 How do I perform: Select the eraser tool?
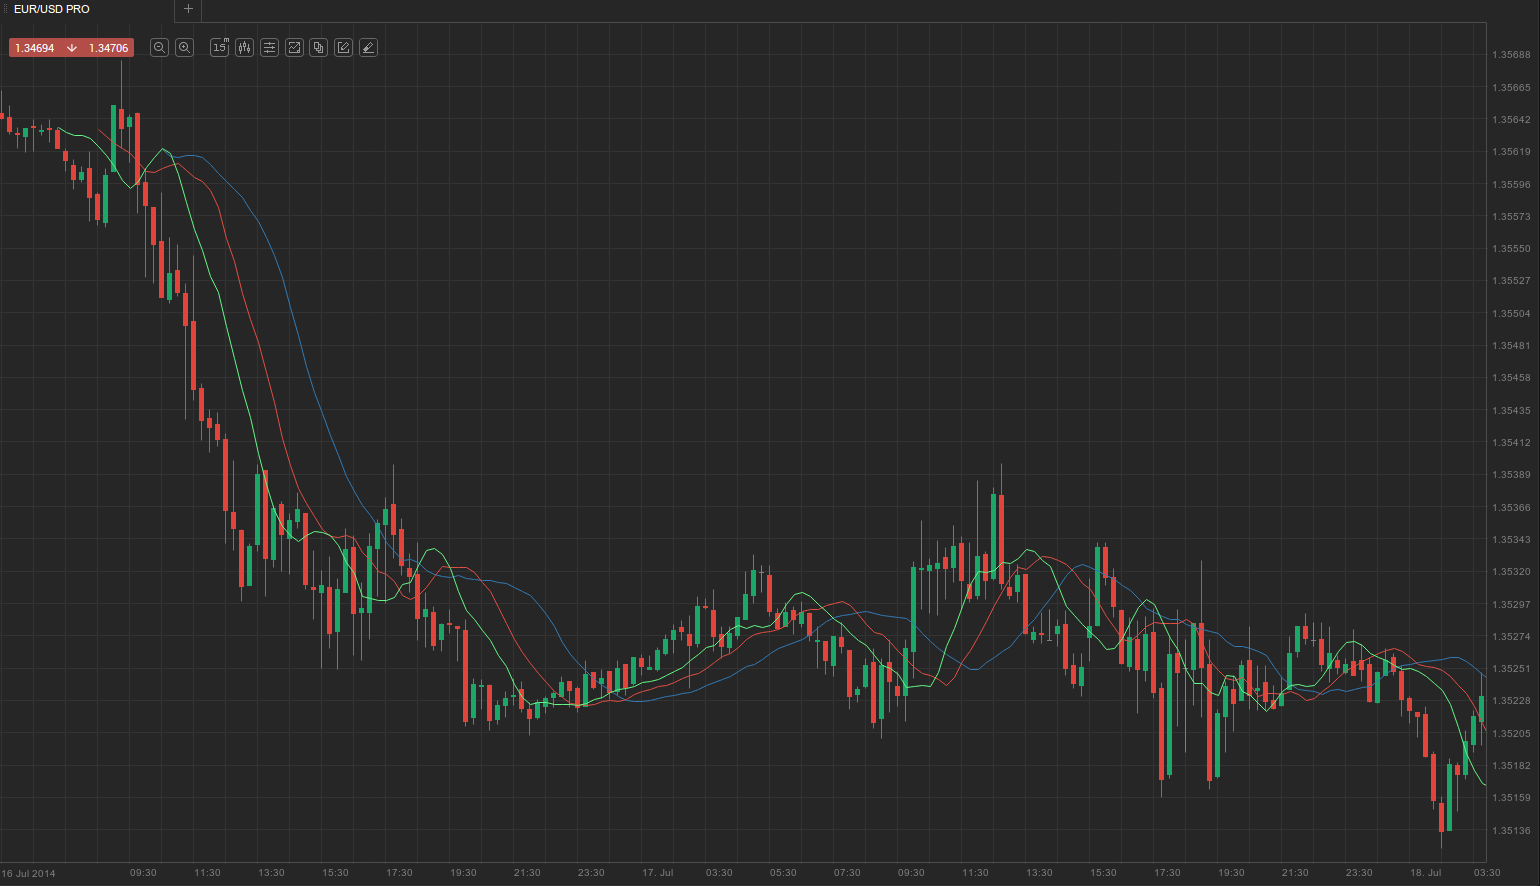point(368,48)
